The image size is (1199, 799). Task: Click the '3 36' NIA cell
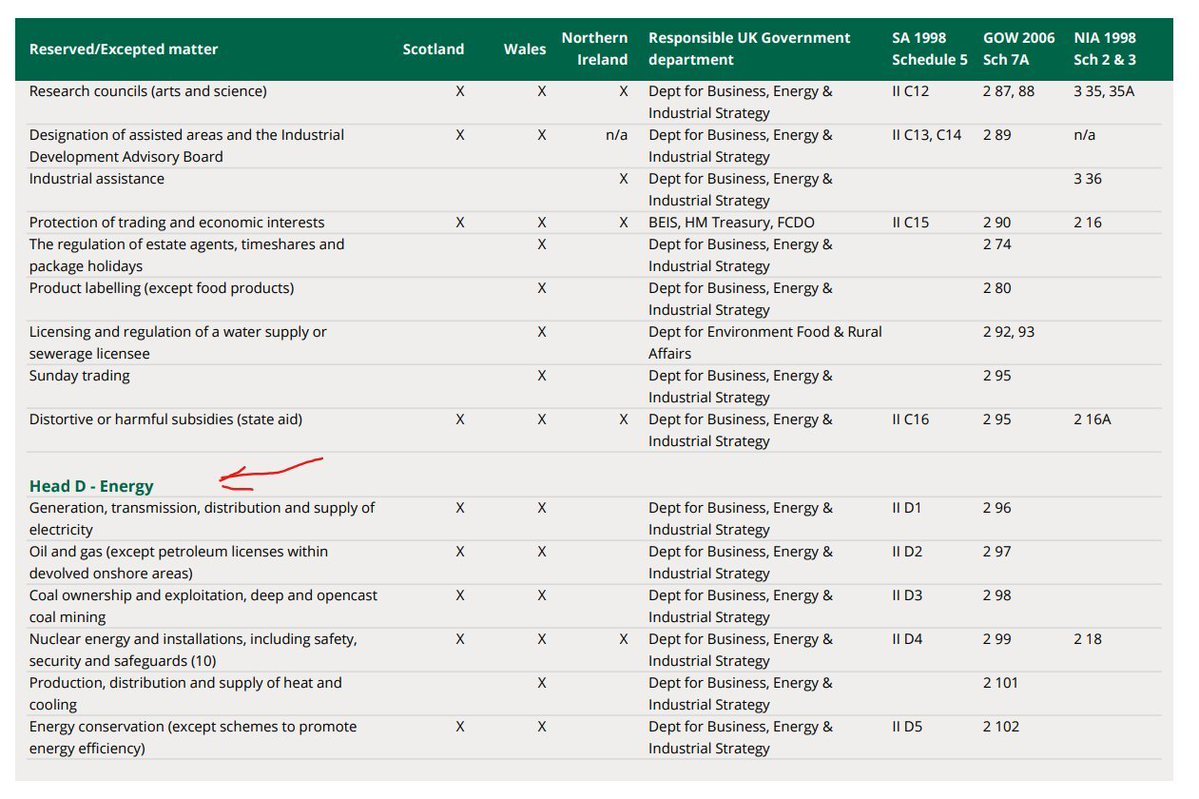pos(1087,179)
